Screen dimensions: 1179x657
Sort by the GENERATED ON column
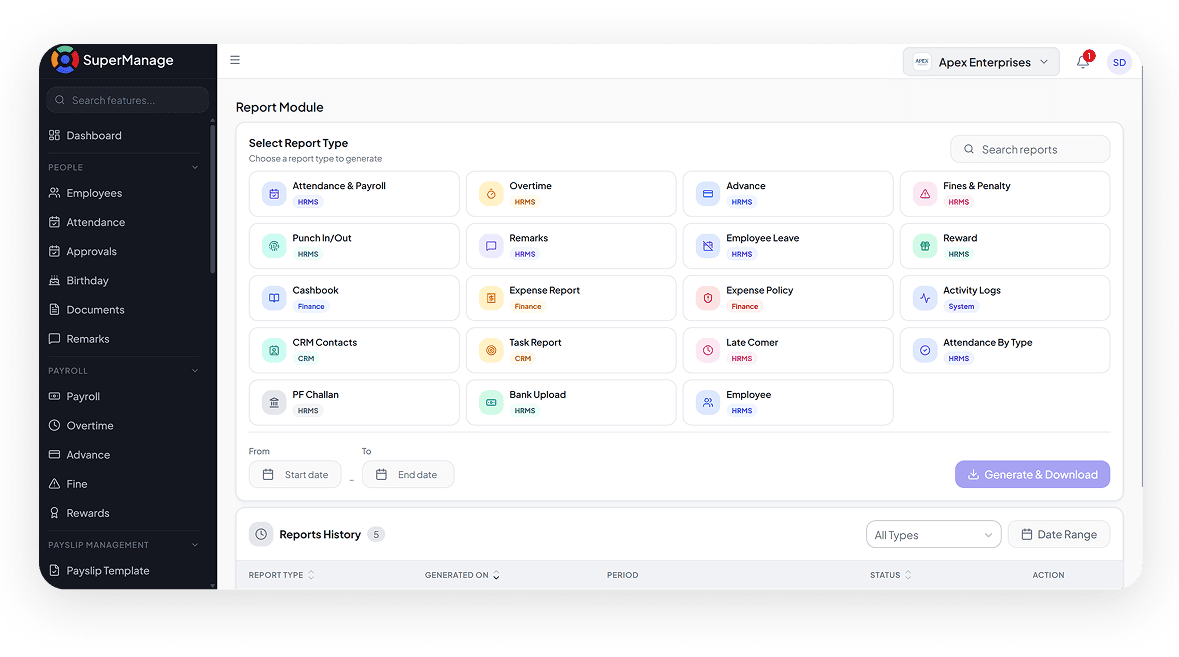click(x=462, y=575)
